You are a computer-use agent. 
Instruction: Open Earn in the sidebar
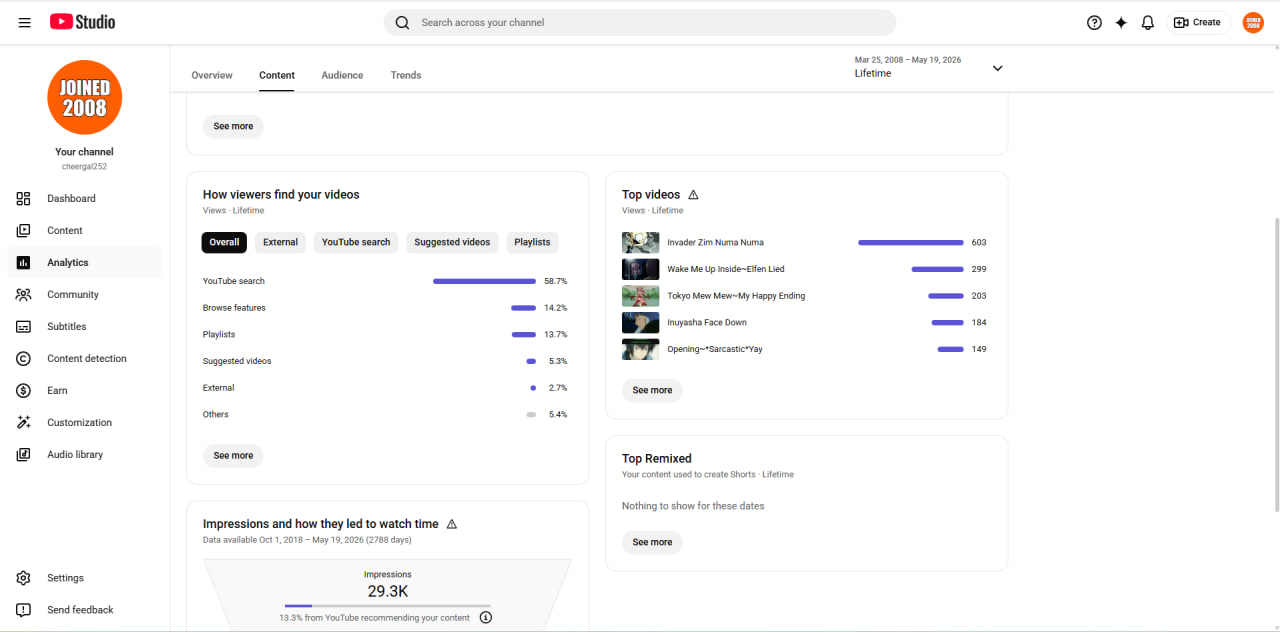(x=84, y=391)
